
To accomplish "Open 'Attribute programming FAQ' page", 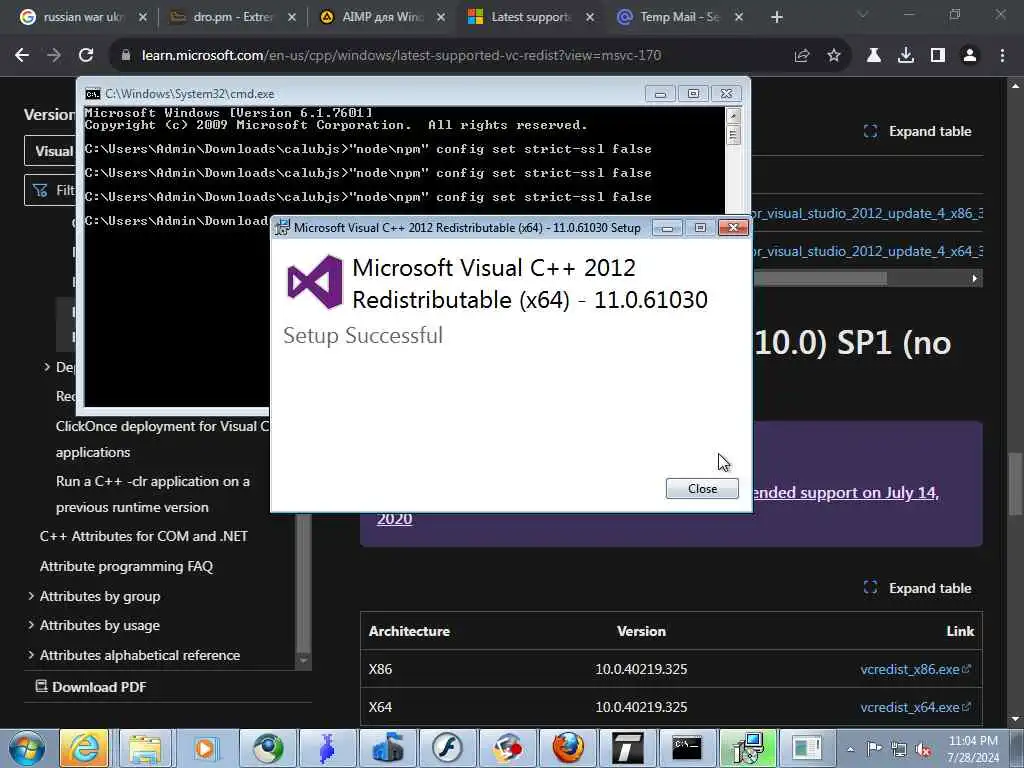I will 126,566.
